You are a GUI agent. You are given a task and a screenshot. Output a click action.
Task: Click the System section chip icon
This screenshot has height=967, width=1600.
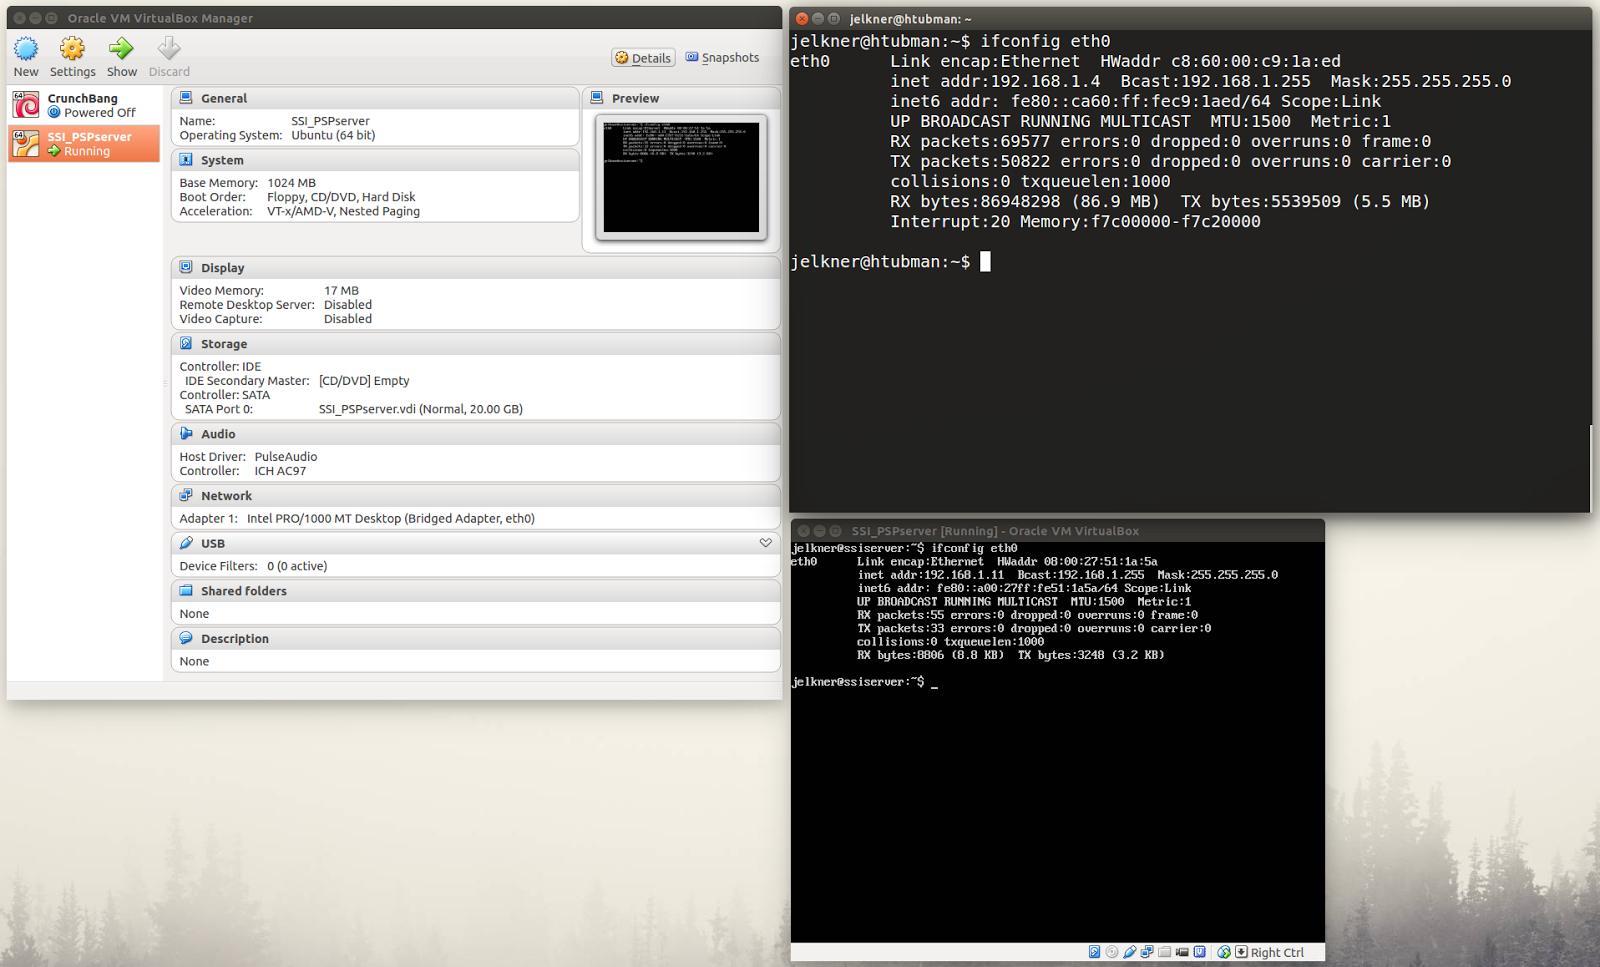coord(186,160)
